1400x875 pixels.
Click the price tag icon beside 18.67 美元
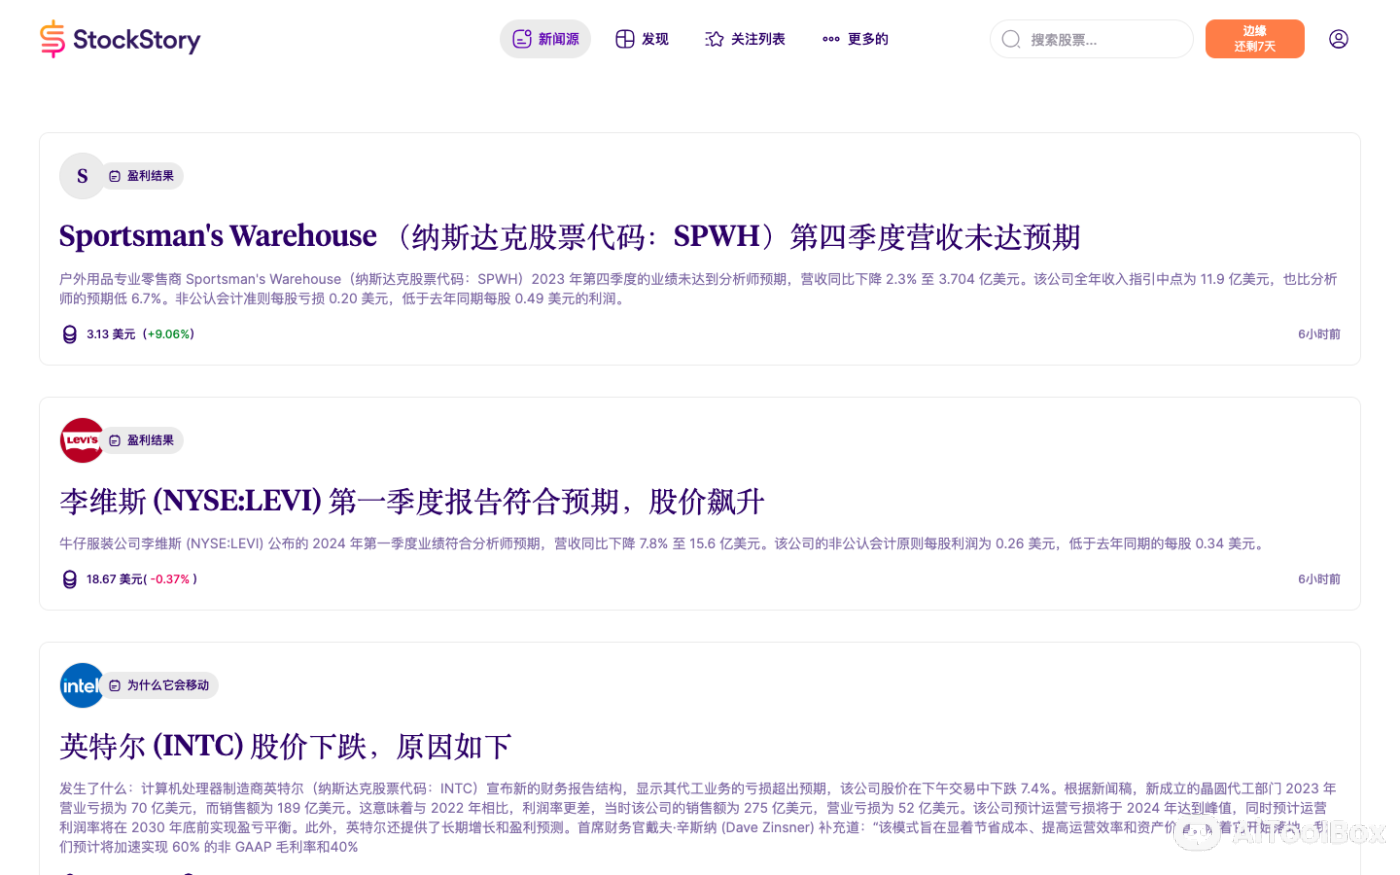click(x=69, y=578)
